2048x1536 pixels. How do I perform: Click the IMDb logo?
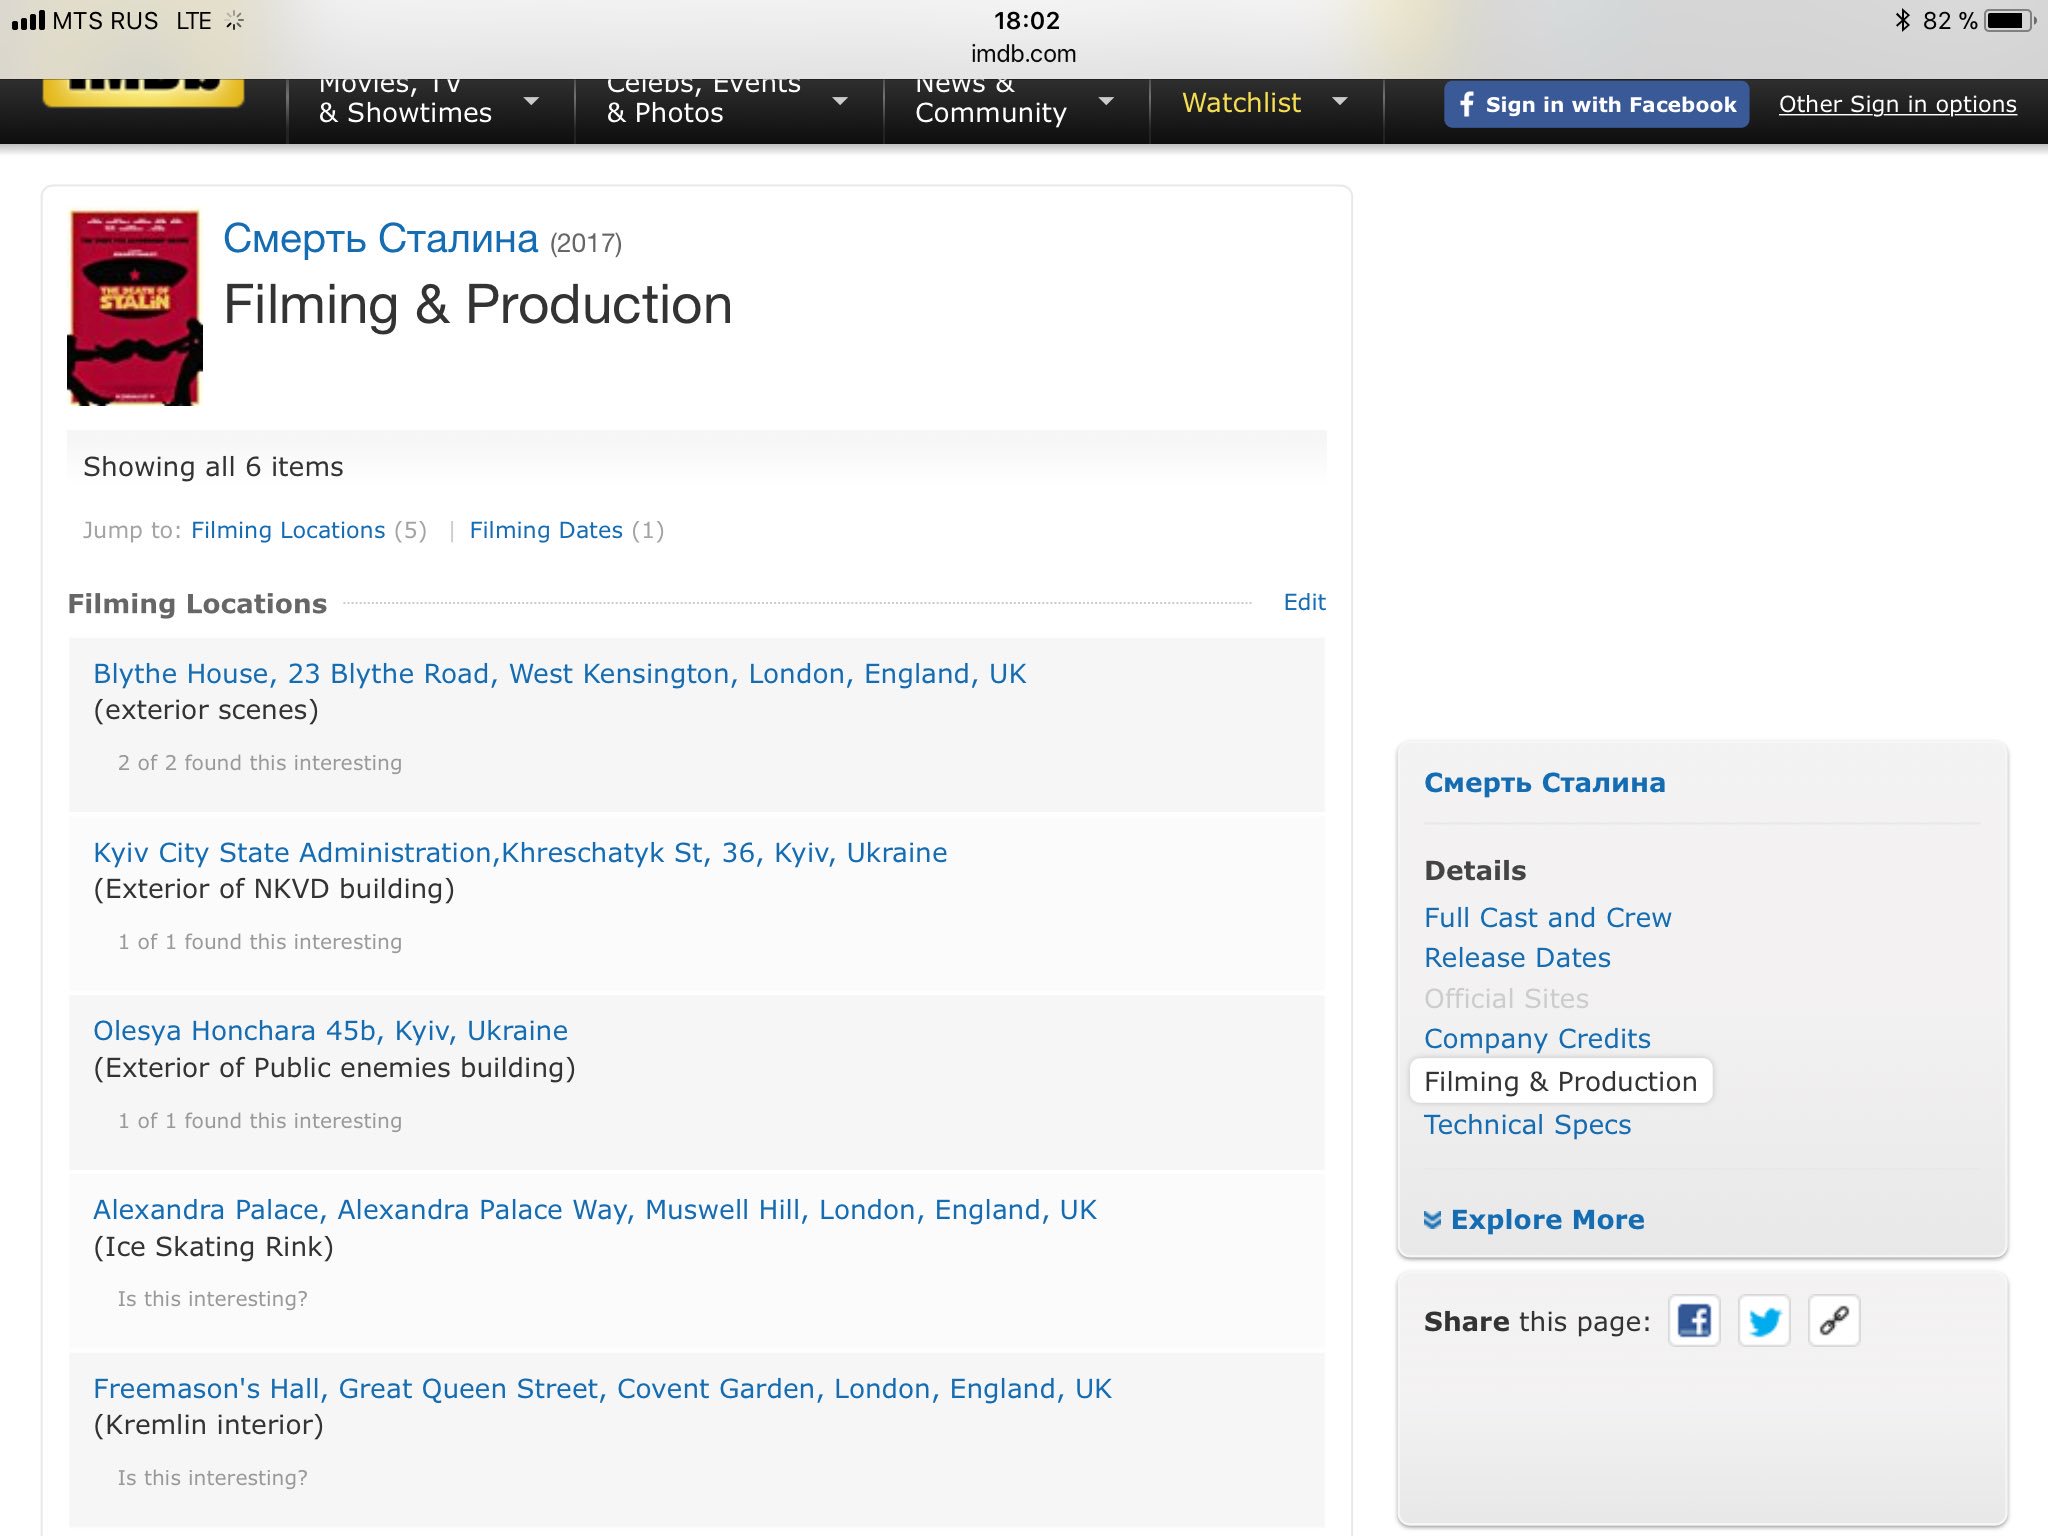click(143, 92)
